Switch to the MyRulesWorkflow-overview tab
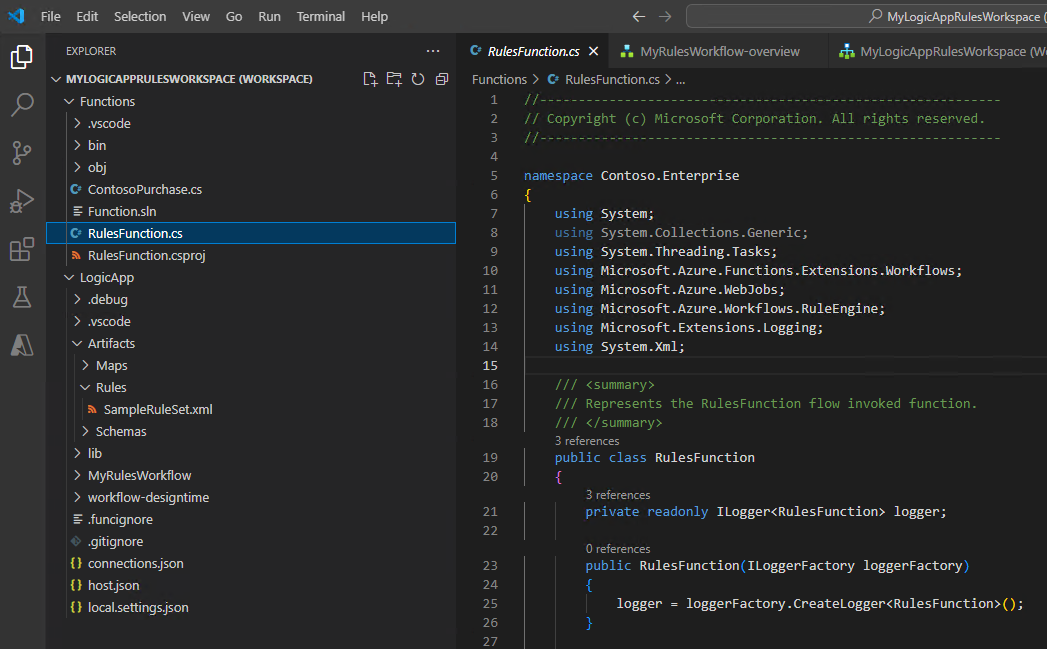The height and width of the screenshot is (649, 1047). coord(719,51)
